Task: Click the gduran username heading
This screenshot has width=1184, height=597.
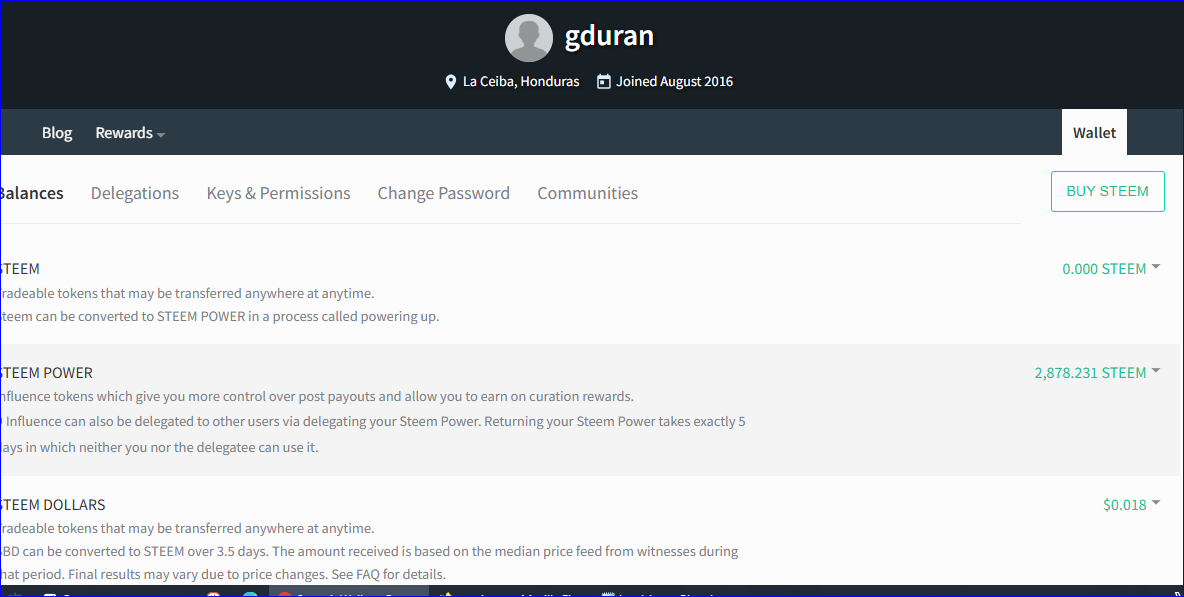Action: pyautogui.click(x=609, y=36)
